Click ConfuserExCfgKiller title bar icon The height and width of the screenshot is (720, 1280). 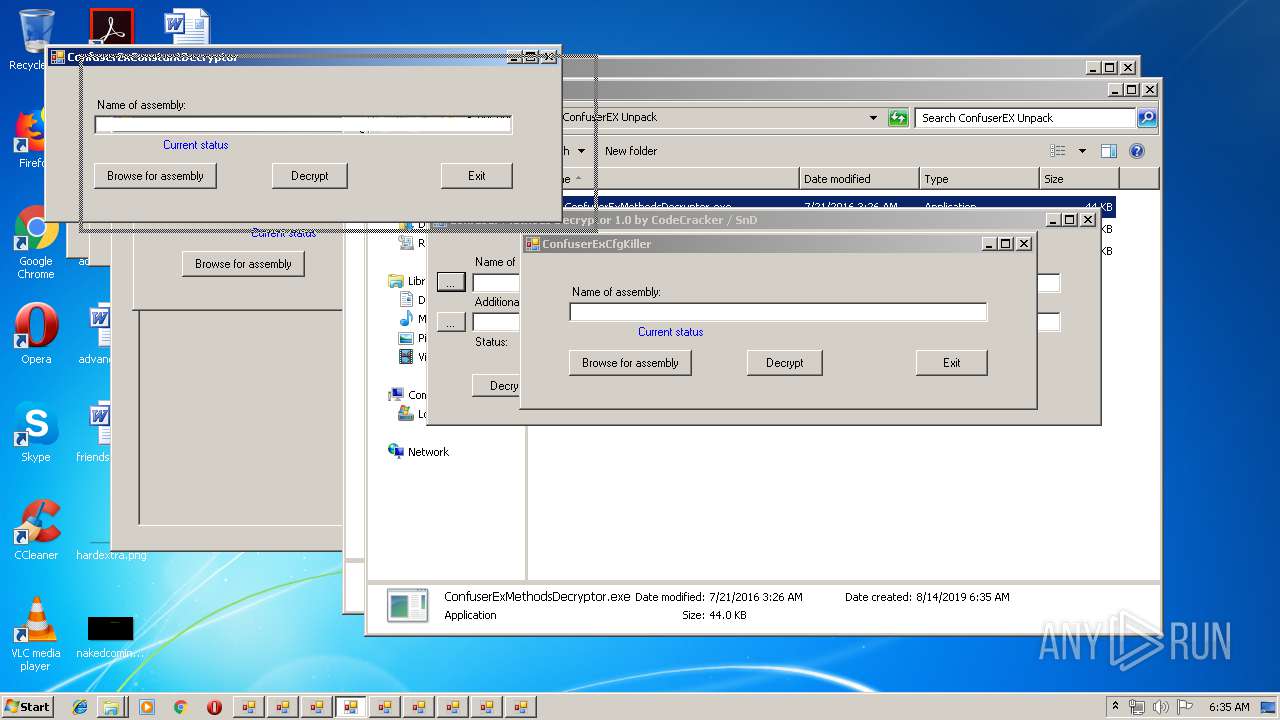click(533, 244)
